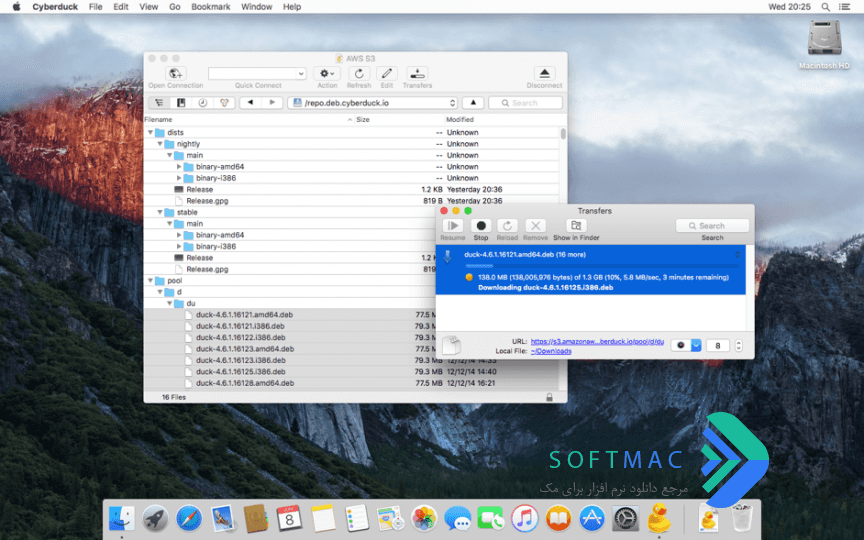This screenshot has height=540, width=864.
Task: Click the Reload transfer icon
Action: pos(507,226)
